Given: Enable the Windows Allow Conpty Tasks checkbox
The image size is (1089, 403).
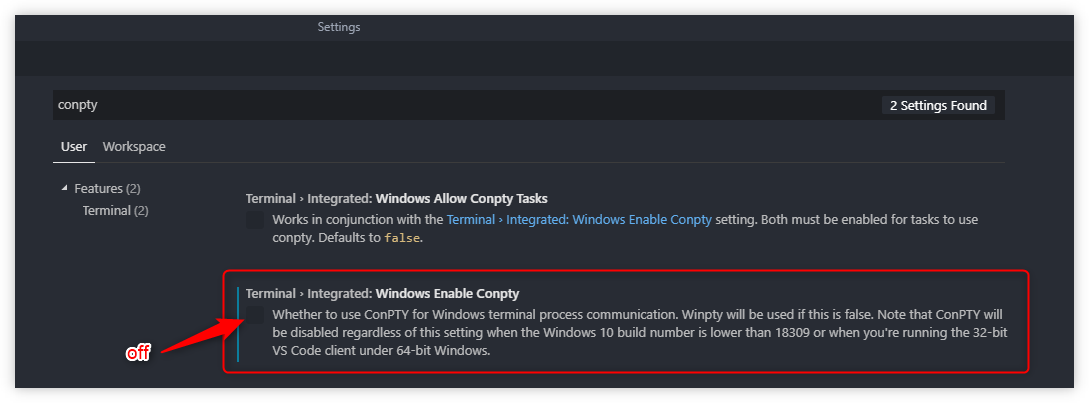Looking at the screenshot, I should pos(255,220).
